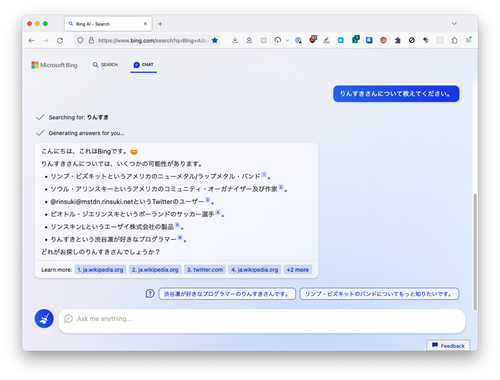Click the 'Searching for: りんすき' status line

click(x=78, y=117)
